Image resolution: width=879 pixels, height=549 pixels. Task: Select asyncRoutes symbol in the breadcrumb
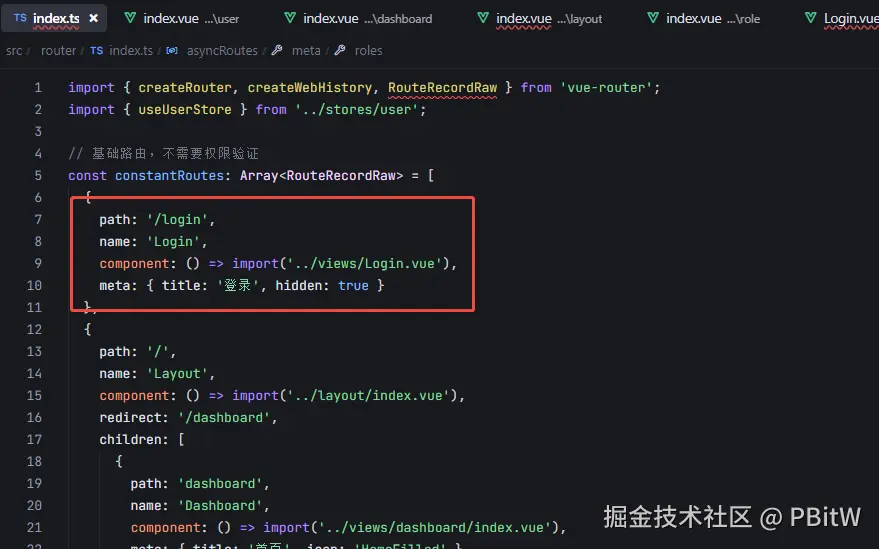point(222,50)
